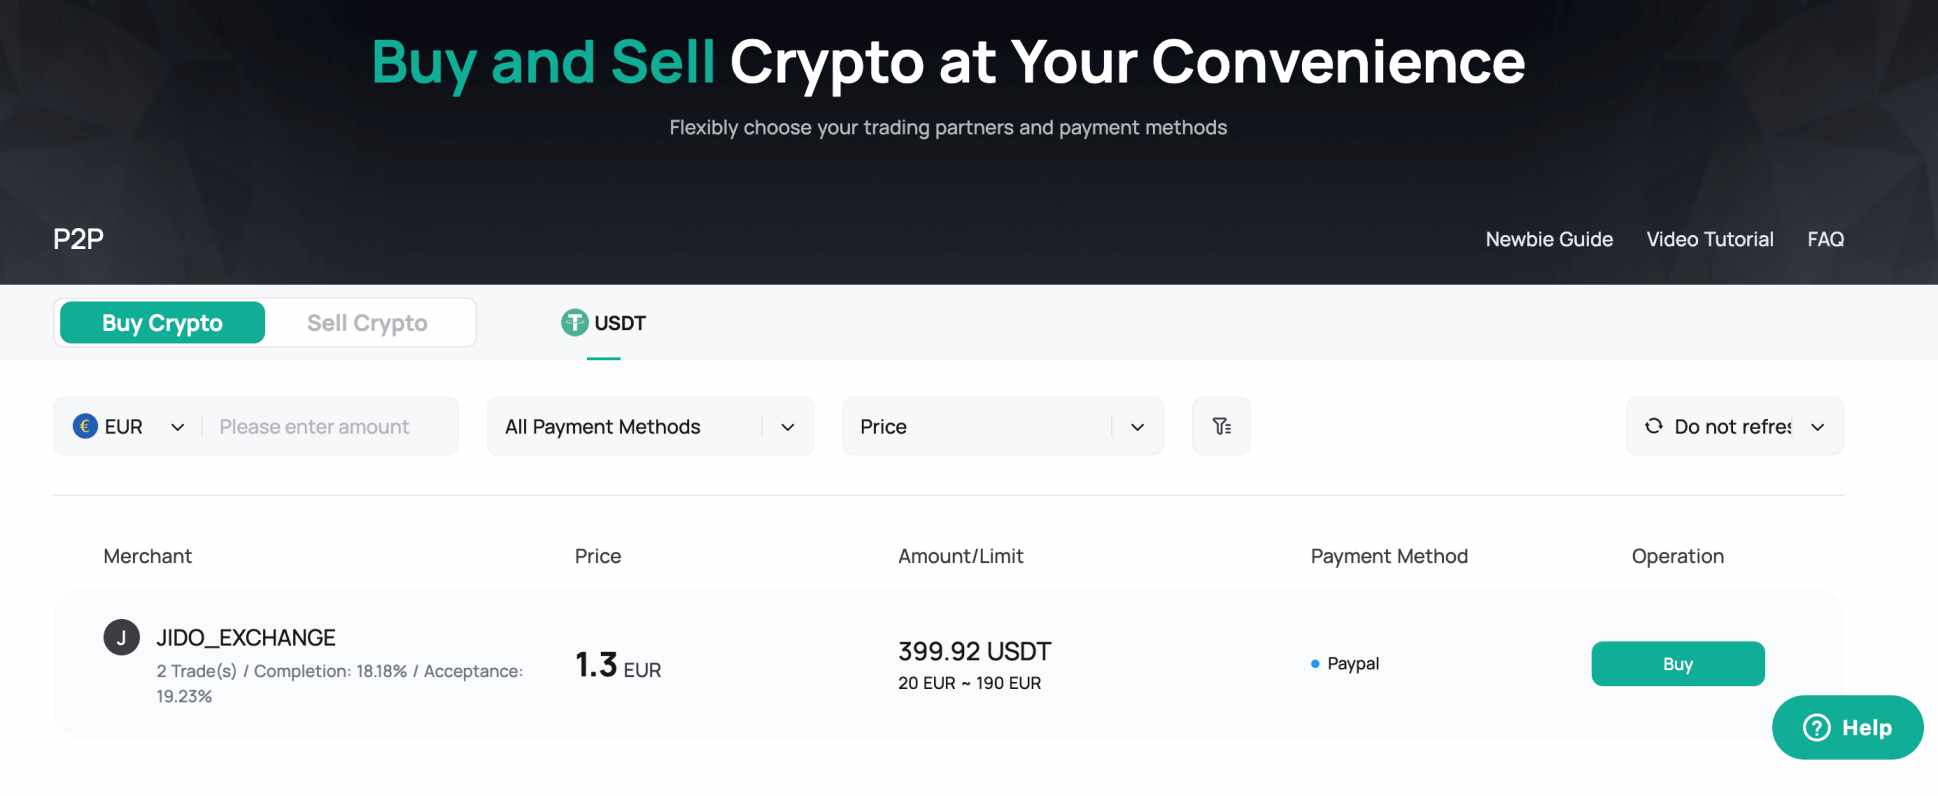Open the Video Tutorial link
This screenshot has width=1938, height=796.
click(x=1710, y=240)
